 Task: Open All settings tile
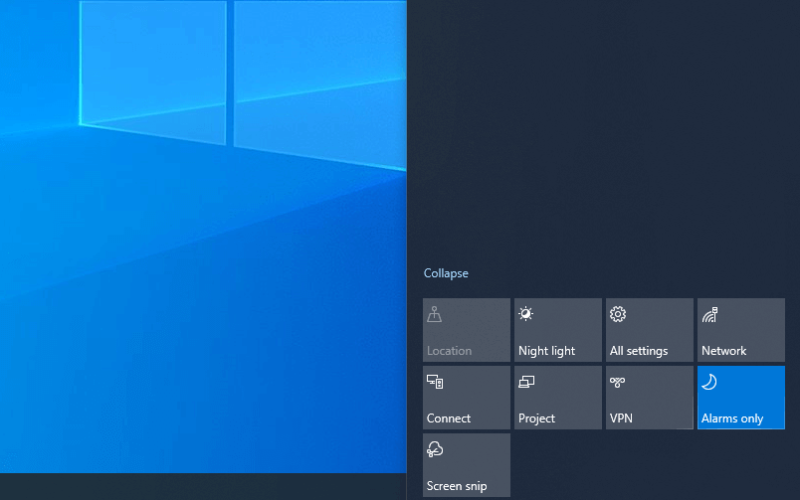pos(649,330)
